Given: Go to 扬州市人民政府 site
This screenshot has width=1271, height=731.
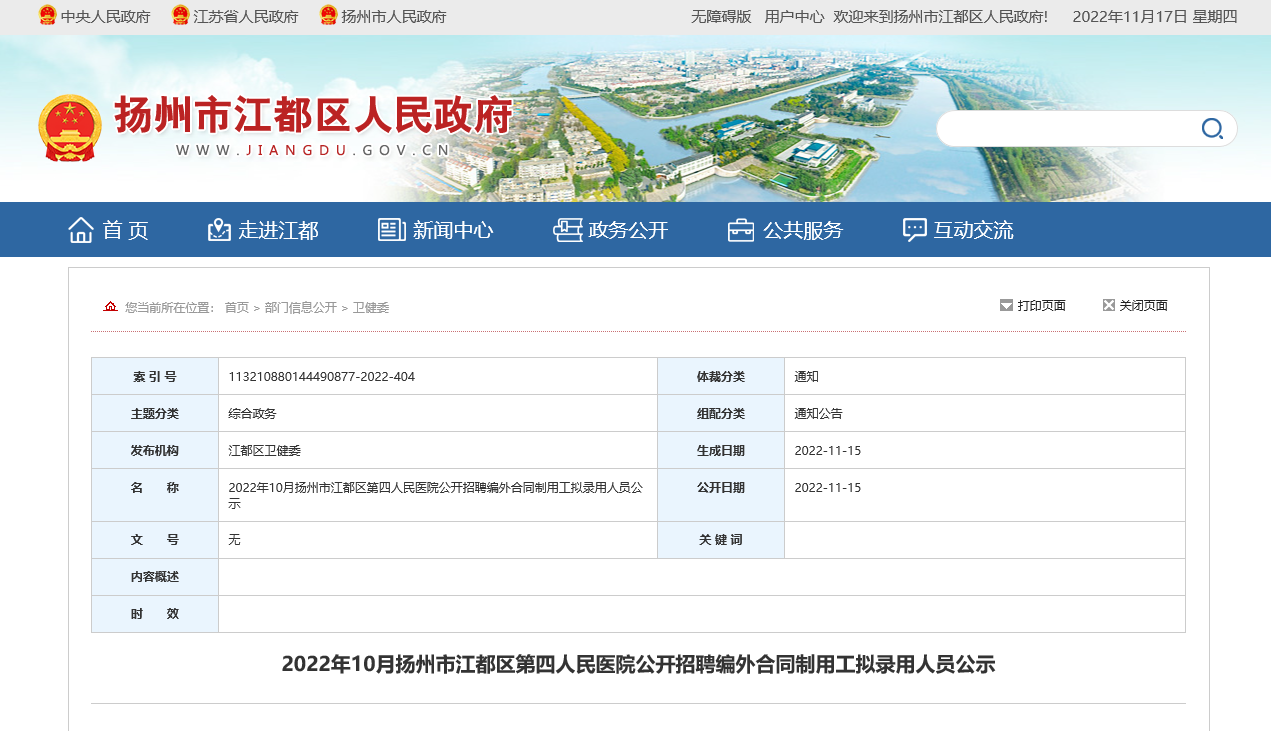Looking at the screenshot, I should (x=393, y=17).
